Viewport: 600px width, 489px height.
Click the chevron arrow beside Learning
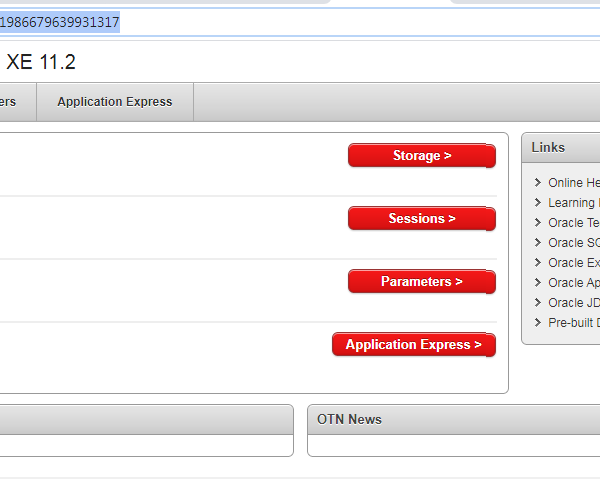point(538,202)
